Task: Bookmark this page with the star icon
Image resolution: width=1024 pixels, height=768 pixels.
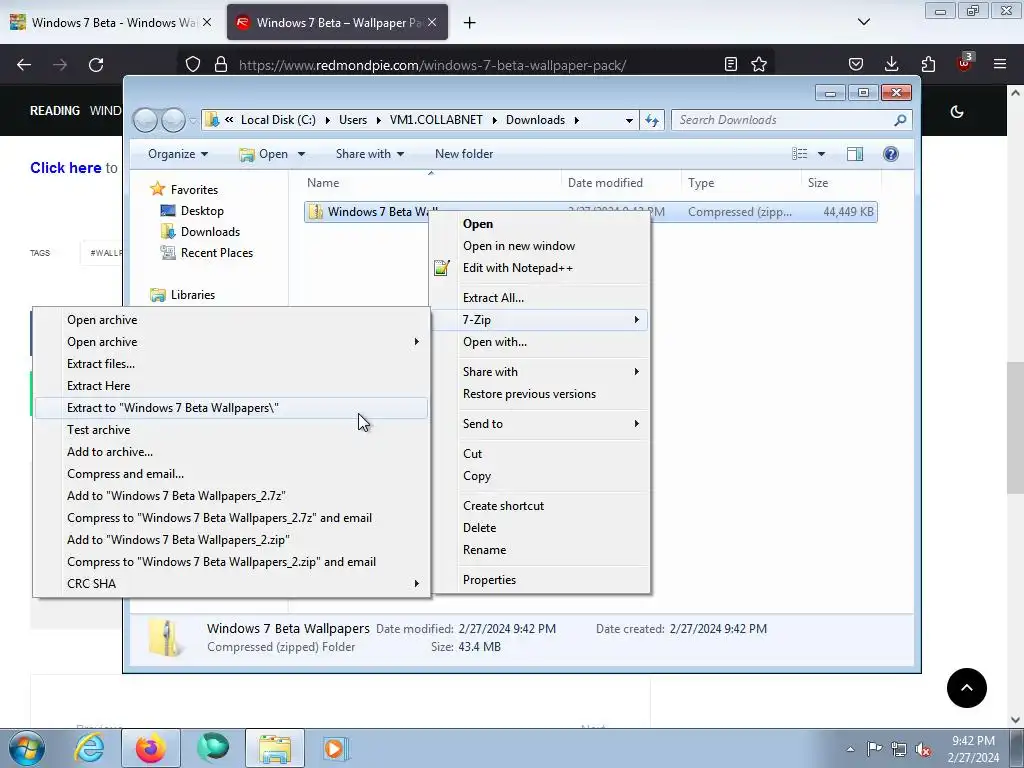Action: [759, 64]
